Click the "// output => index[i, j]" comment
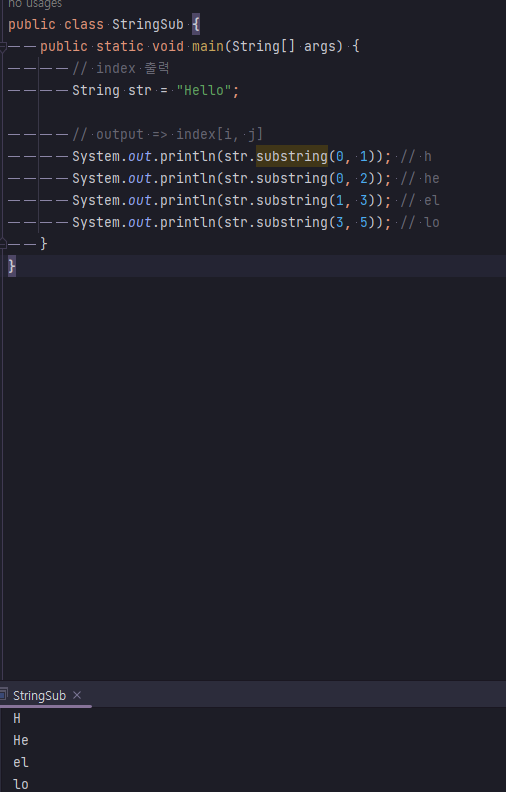 168,134
